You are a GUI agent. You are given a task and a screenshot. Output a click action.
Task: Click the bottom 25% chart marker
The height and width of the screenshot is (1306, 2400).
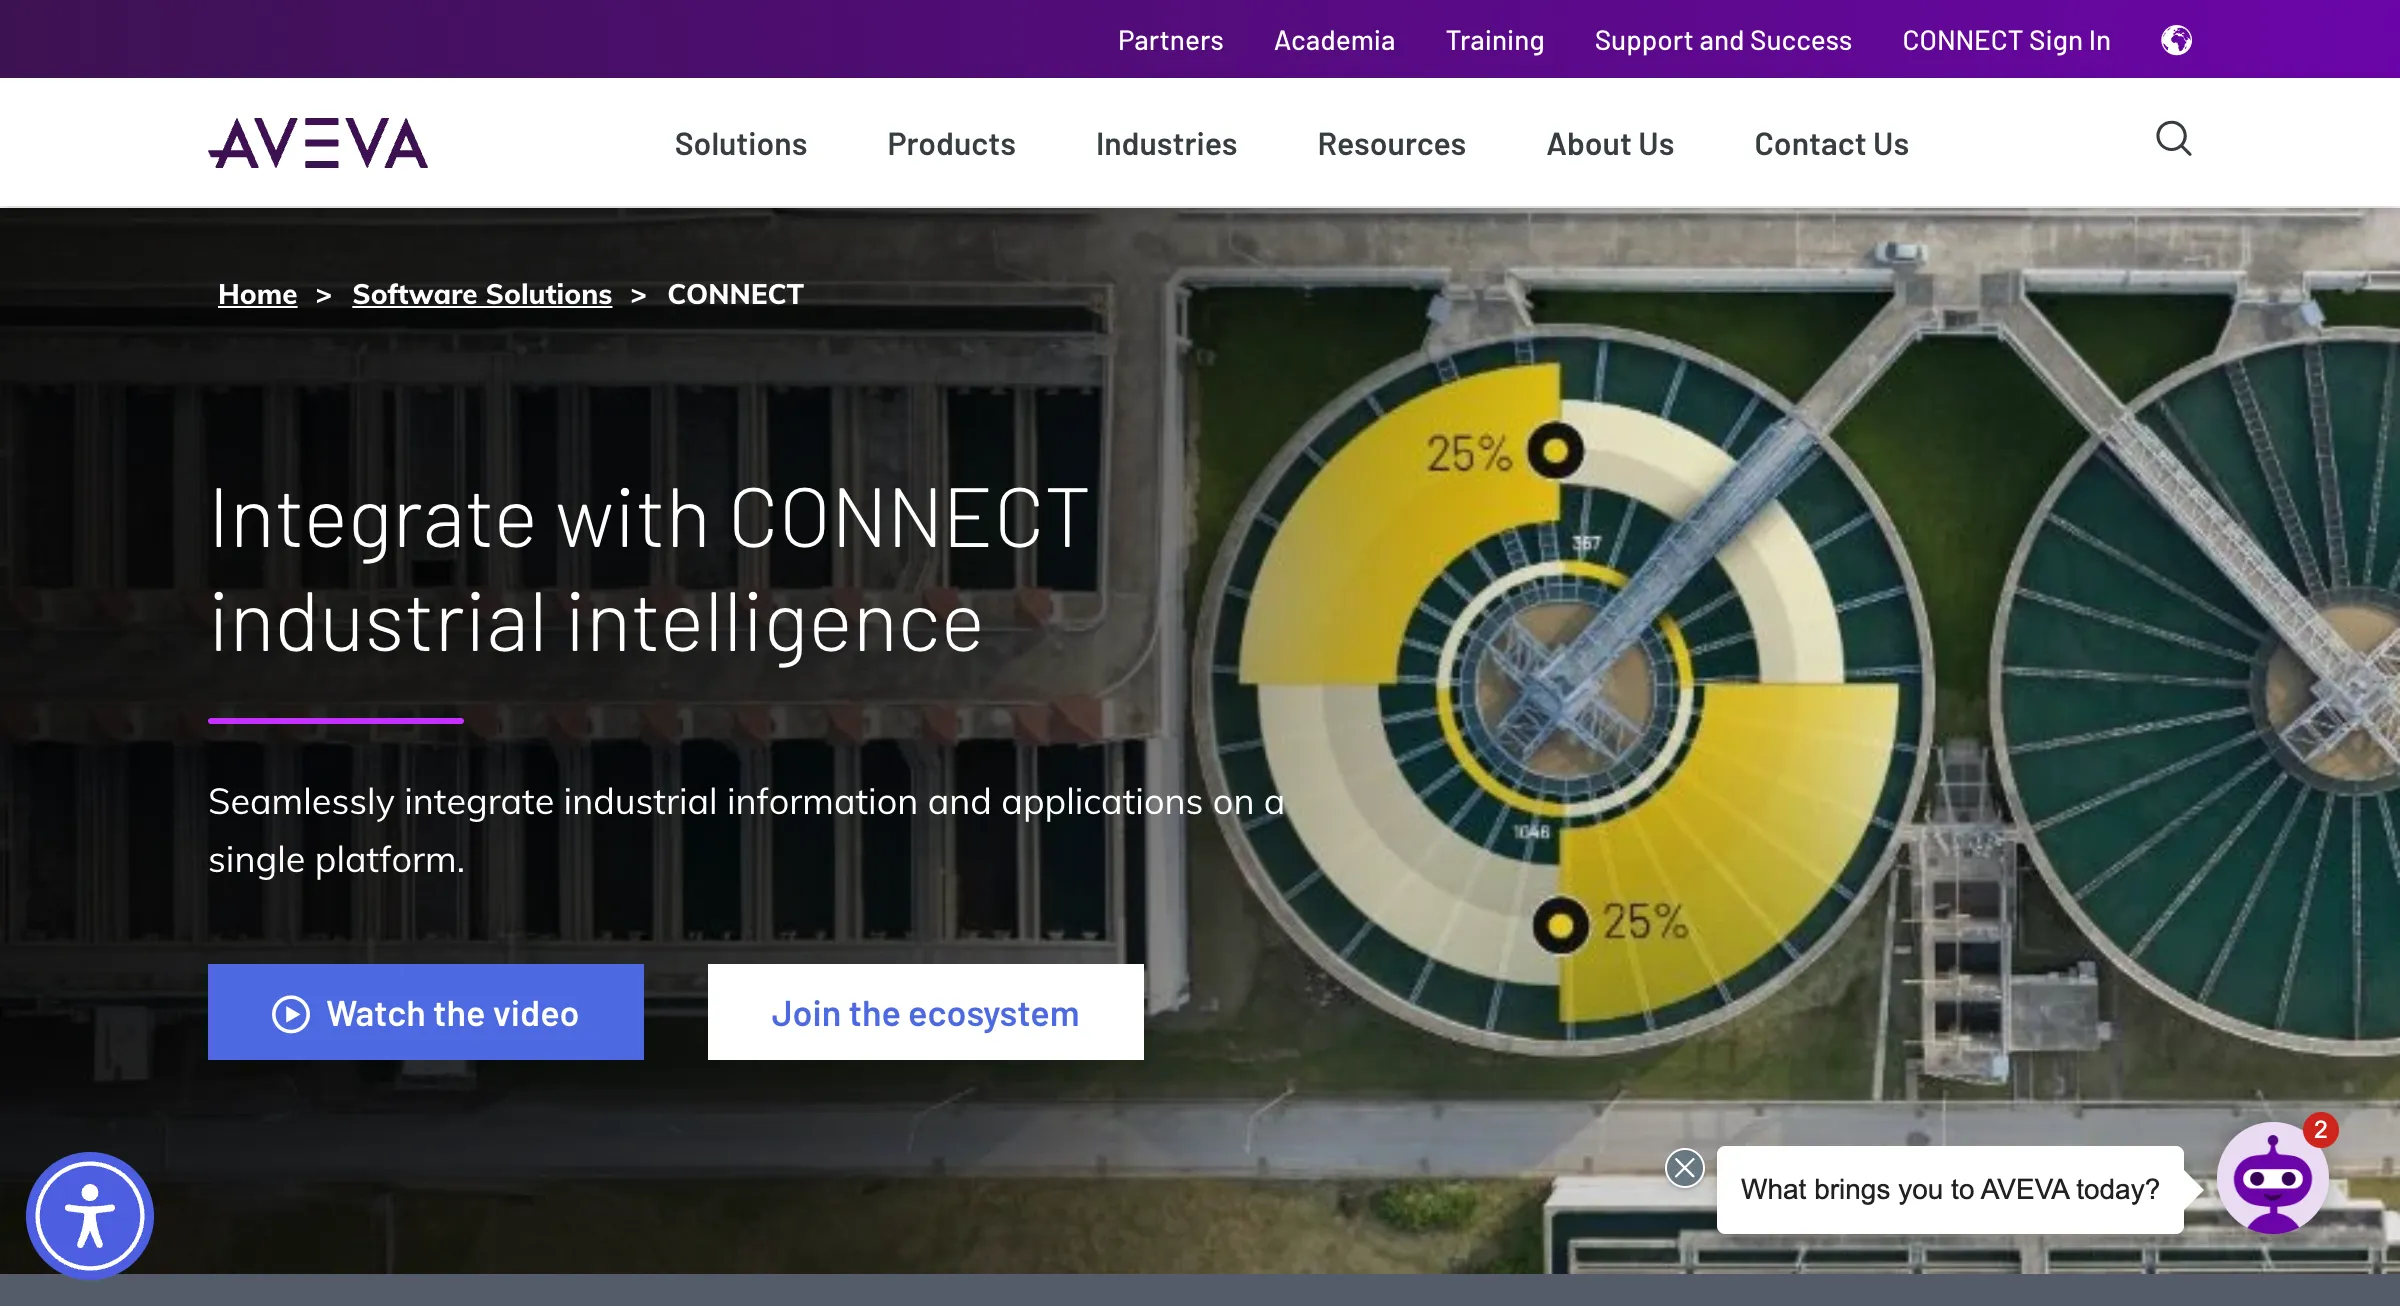tap(1560, 926)
